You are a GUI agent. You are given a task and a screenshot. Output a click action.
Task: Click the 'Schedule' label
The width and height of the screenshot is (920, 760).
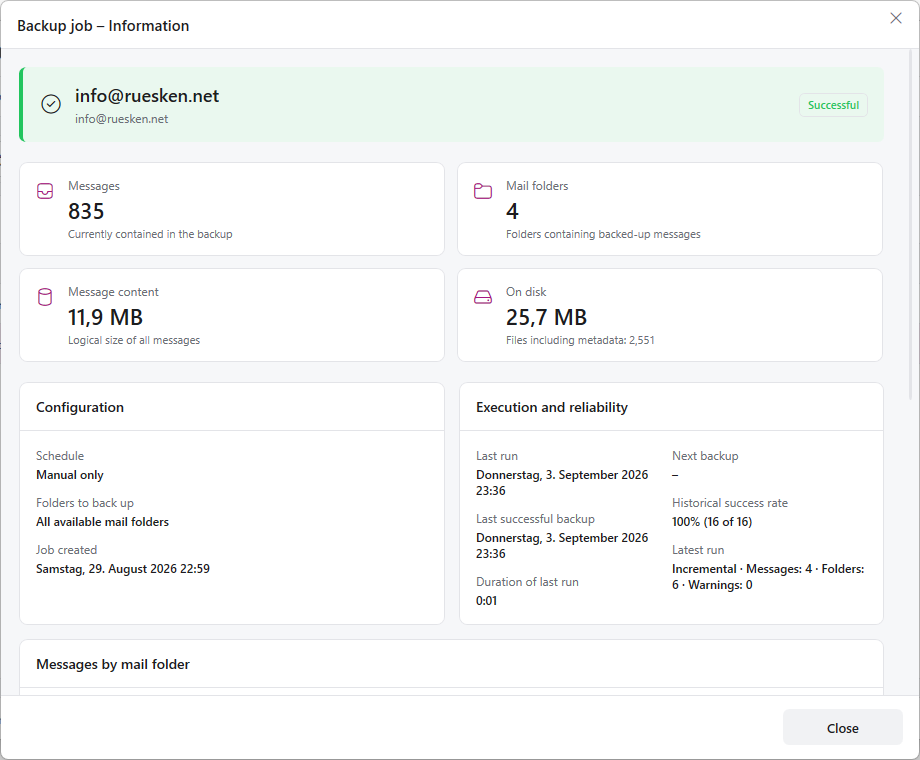click(x=60, y=456)
